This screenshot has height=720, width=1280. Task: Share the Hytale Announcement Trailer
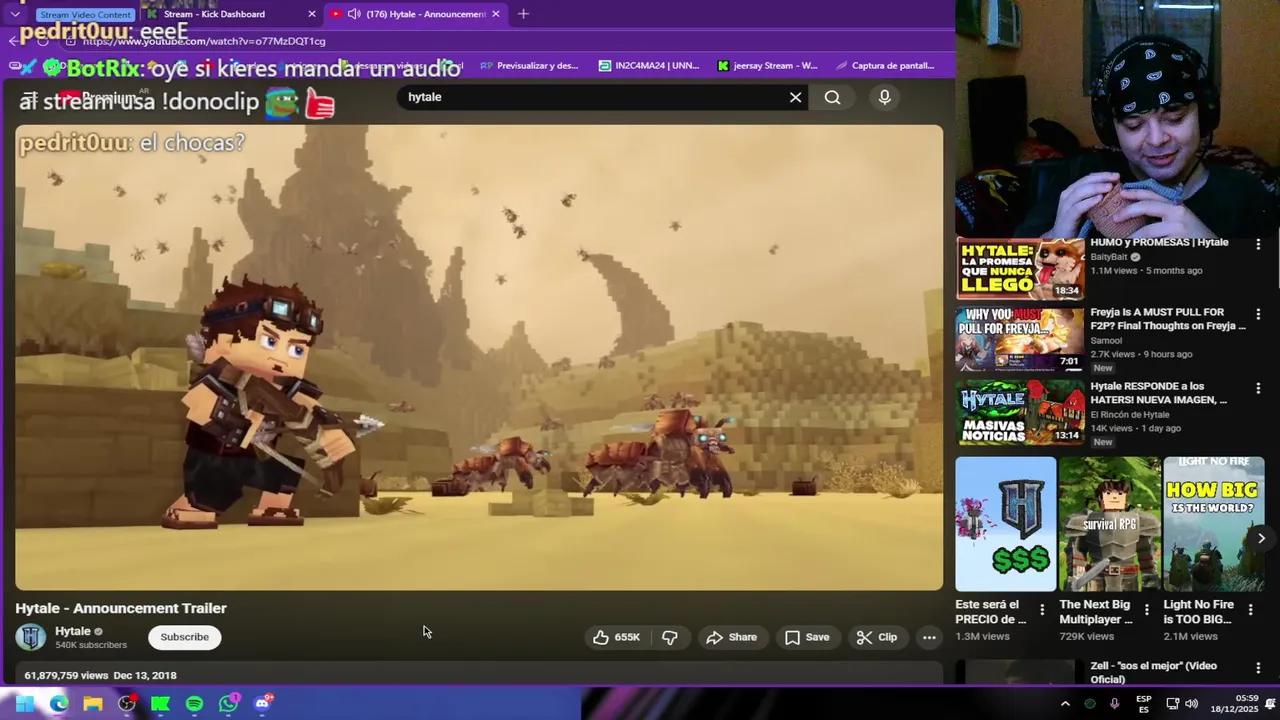click(x=732, y=637)
